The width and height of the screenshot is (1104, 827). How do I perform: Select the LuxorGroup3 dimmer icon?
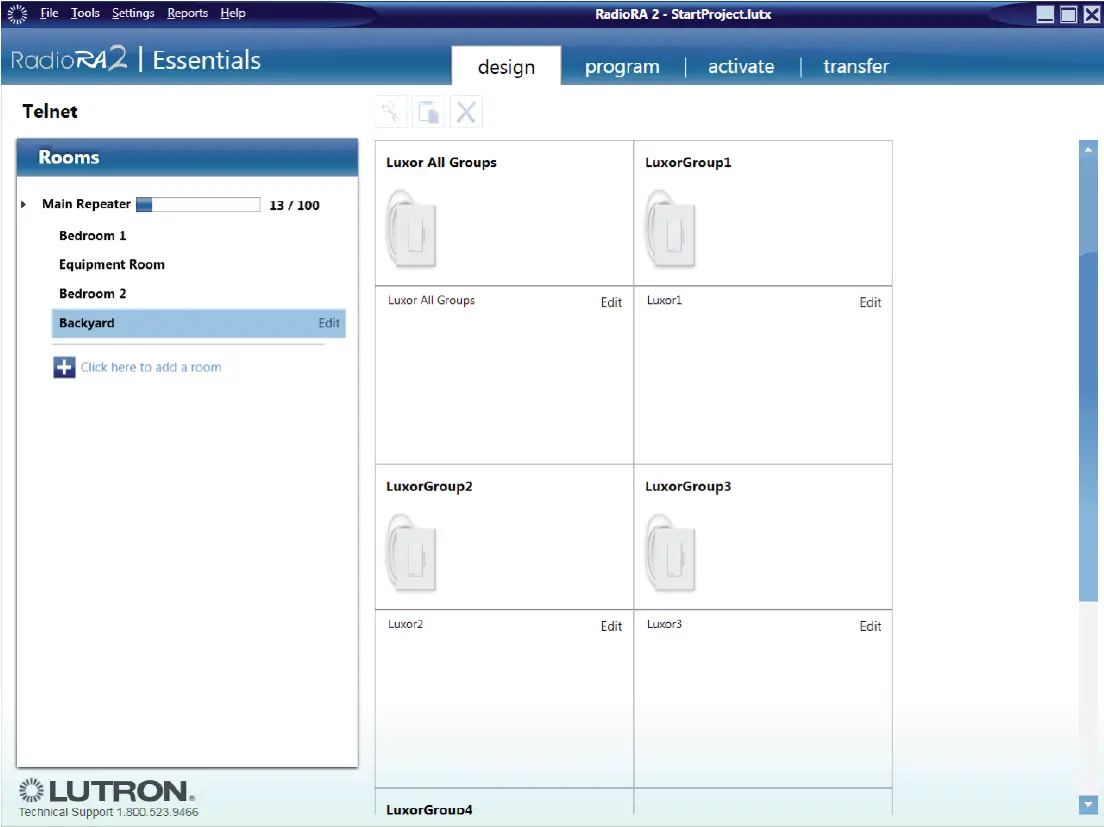pos(670,553)
